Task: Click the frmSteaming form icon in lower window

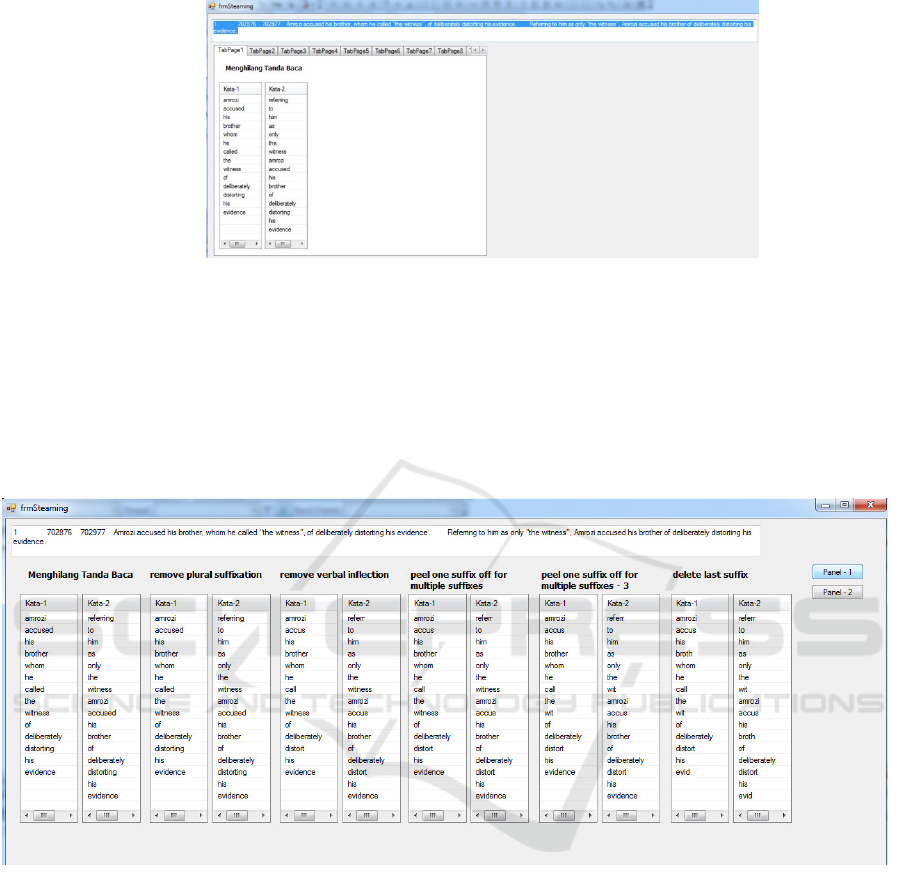Action: (x=12, y=508)
